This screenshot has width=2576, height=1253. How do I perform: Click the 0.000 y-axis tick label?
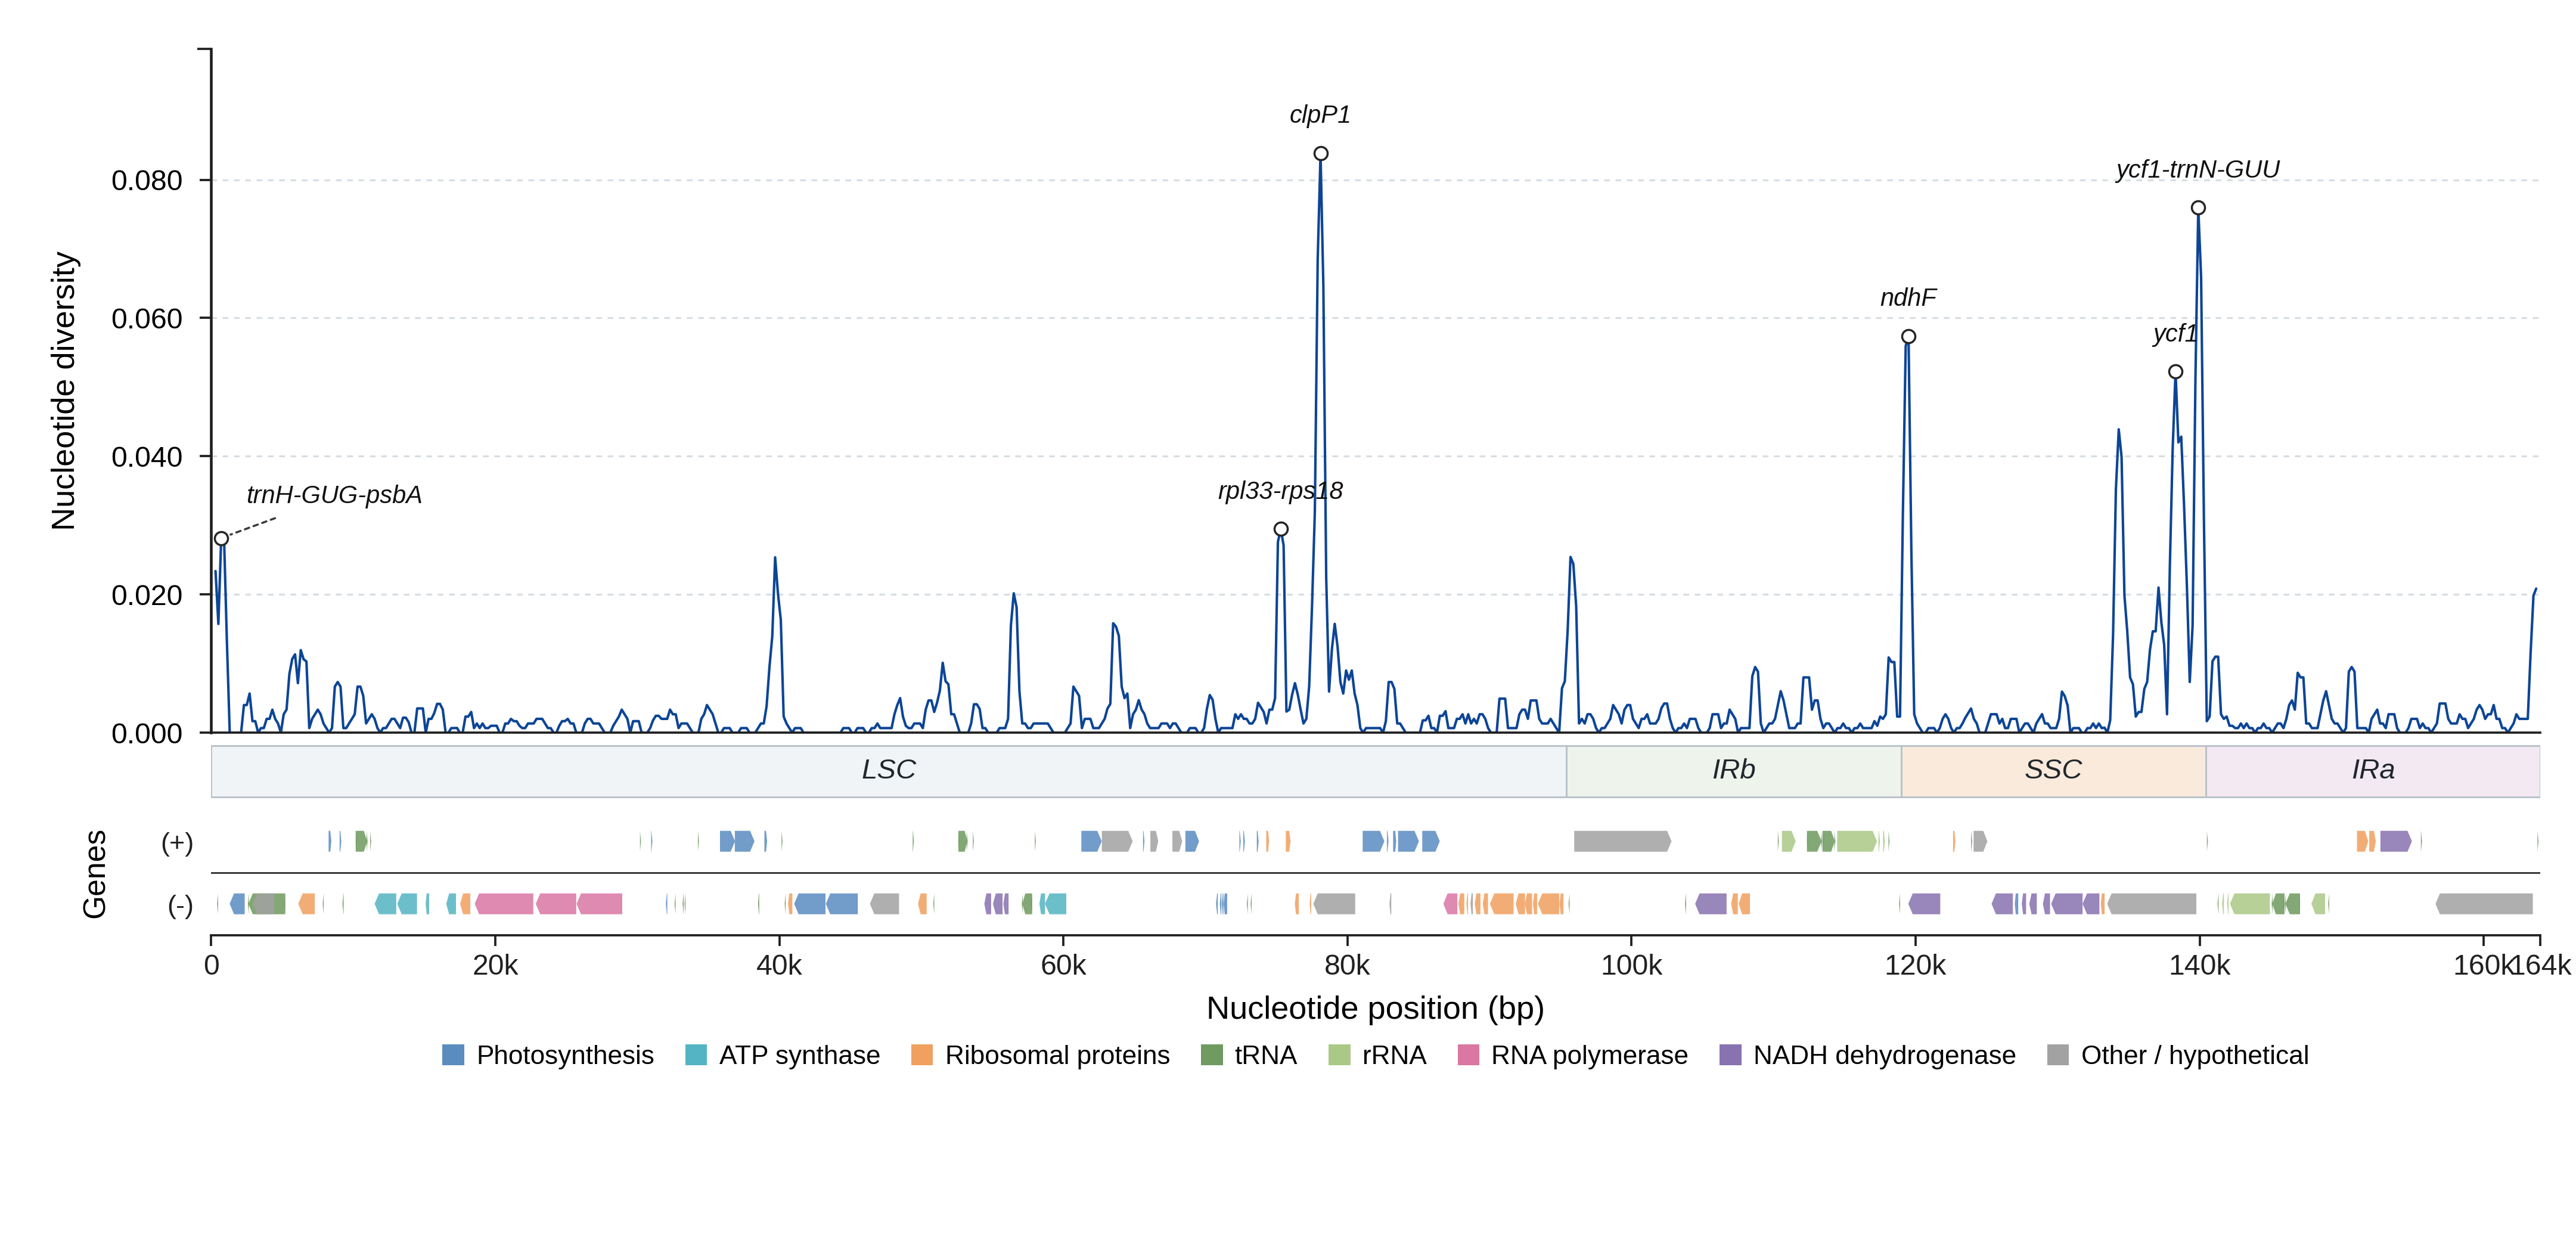point(147,734)
